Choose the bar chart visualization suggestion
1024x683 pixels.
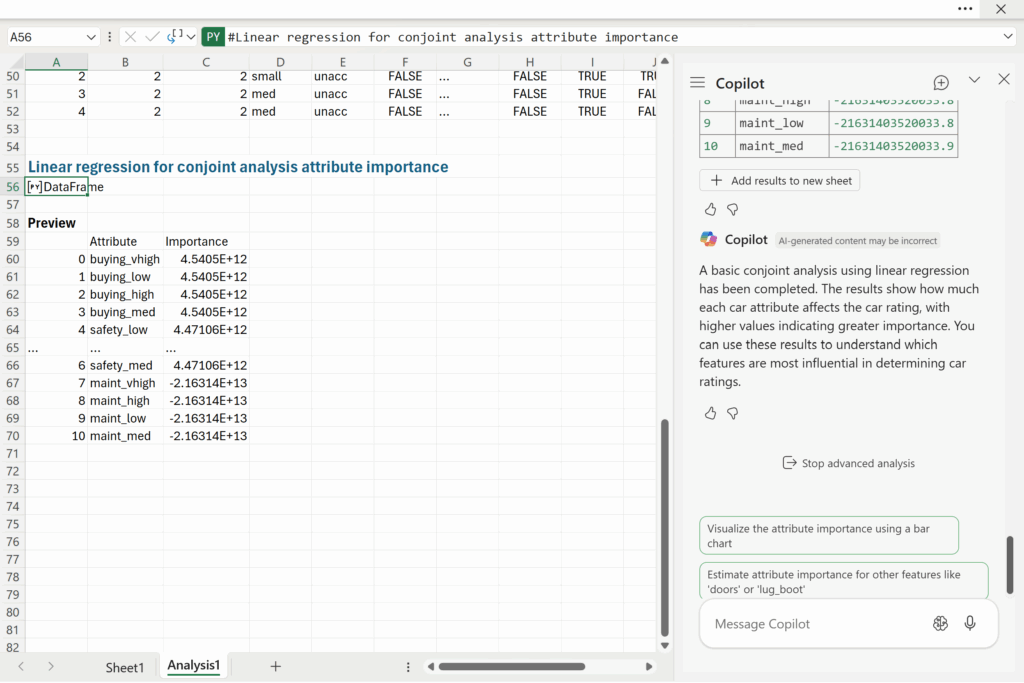[x=828, y=536]
